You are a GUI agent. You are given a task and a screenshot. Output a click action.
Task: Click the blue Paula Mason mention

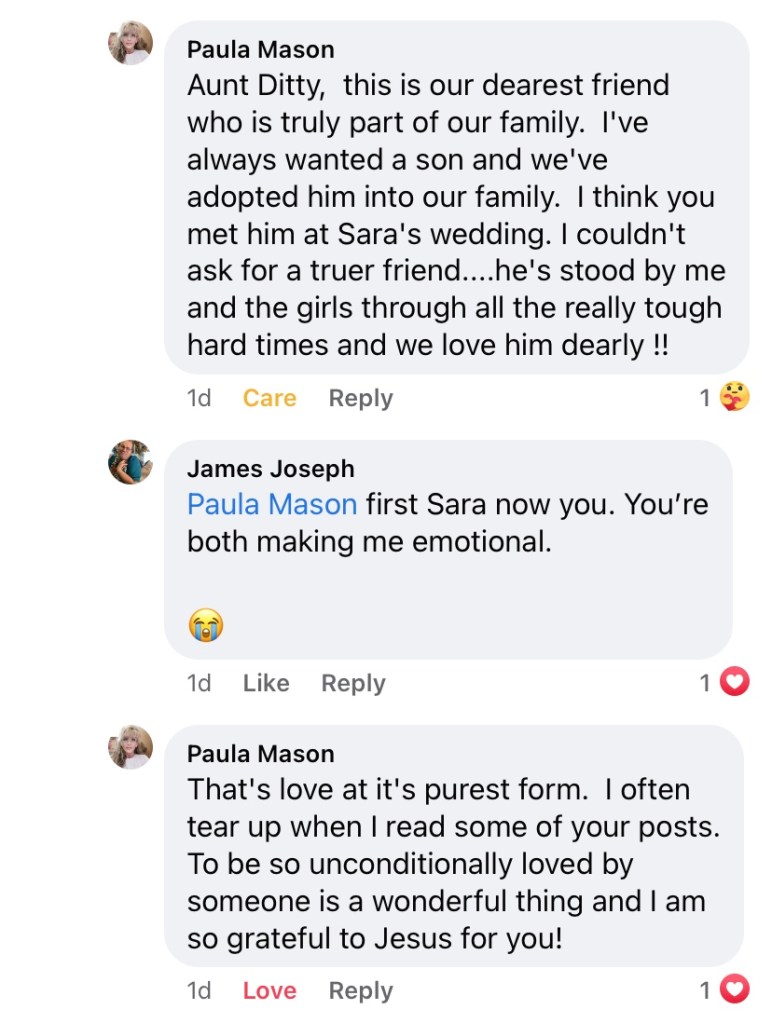pos(271,504)
